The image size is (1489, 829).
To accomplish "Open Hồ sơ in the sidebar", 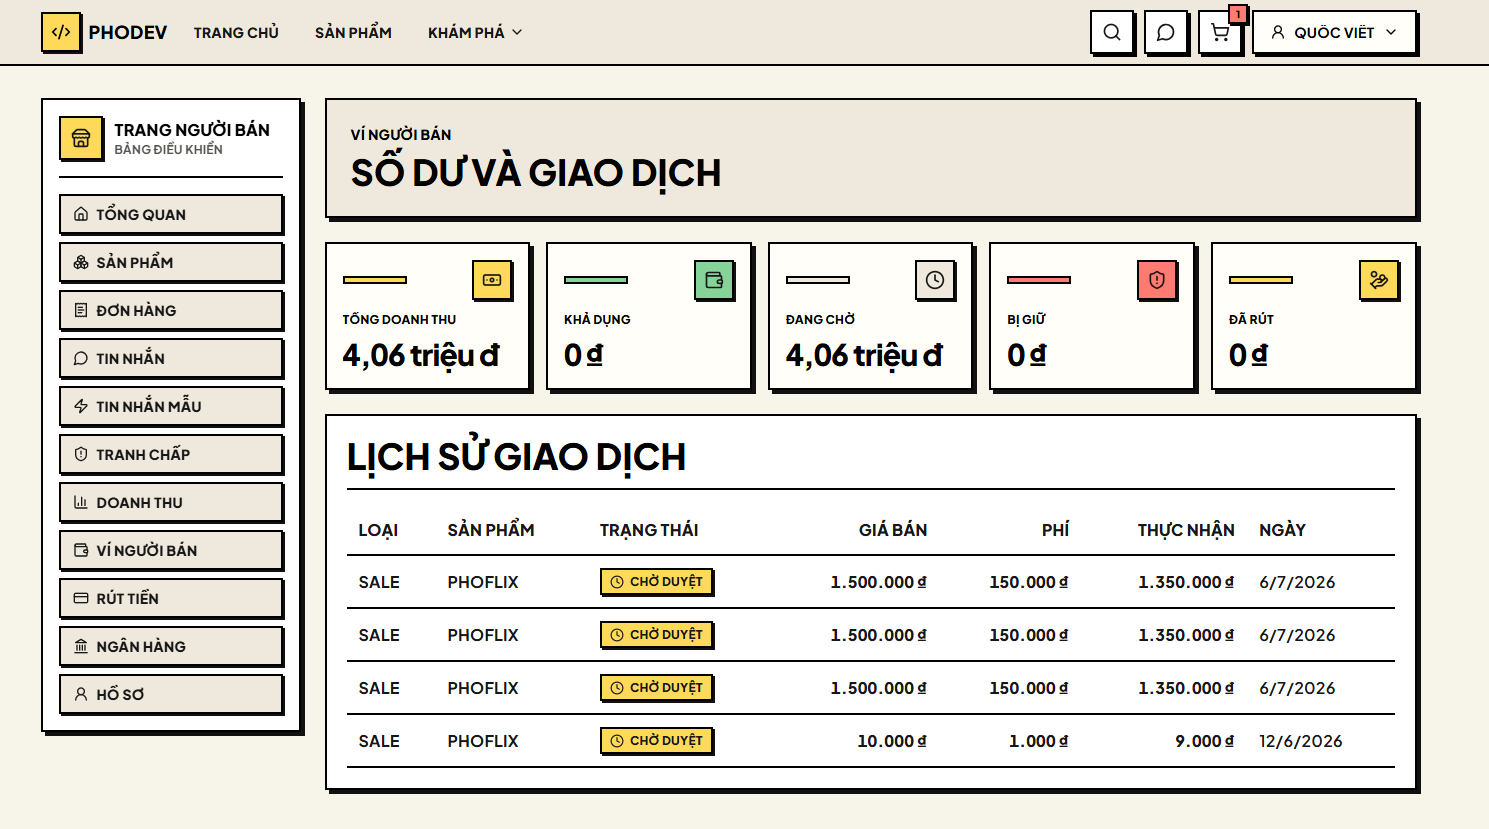I will click(171, 694).
